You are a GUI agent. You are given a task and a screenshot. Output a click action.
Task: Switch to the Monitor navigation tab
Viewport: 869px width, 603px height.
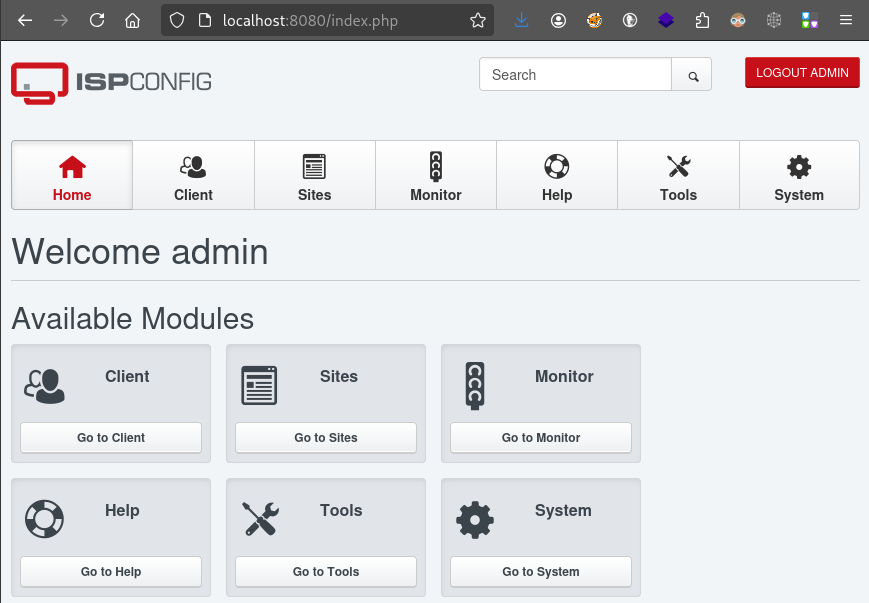[x=436, y=175]
